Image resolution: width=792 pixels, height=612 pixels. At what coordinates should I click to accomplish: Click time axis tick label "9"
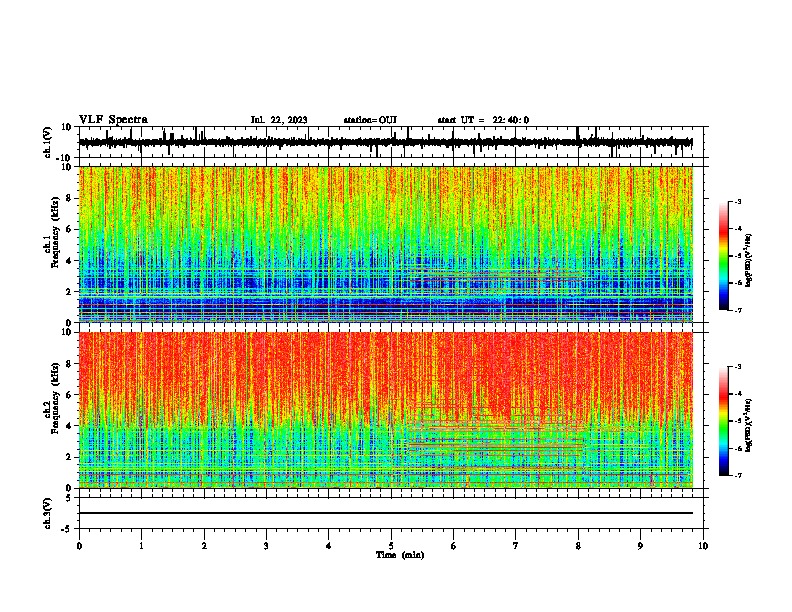[x=640, y=546]
